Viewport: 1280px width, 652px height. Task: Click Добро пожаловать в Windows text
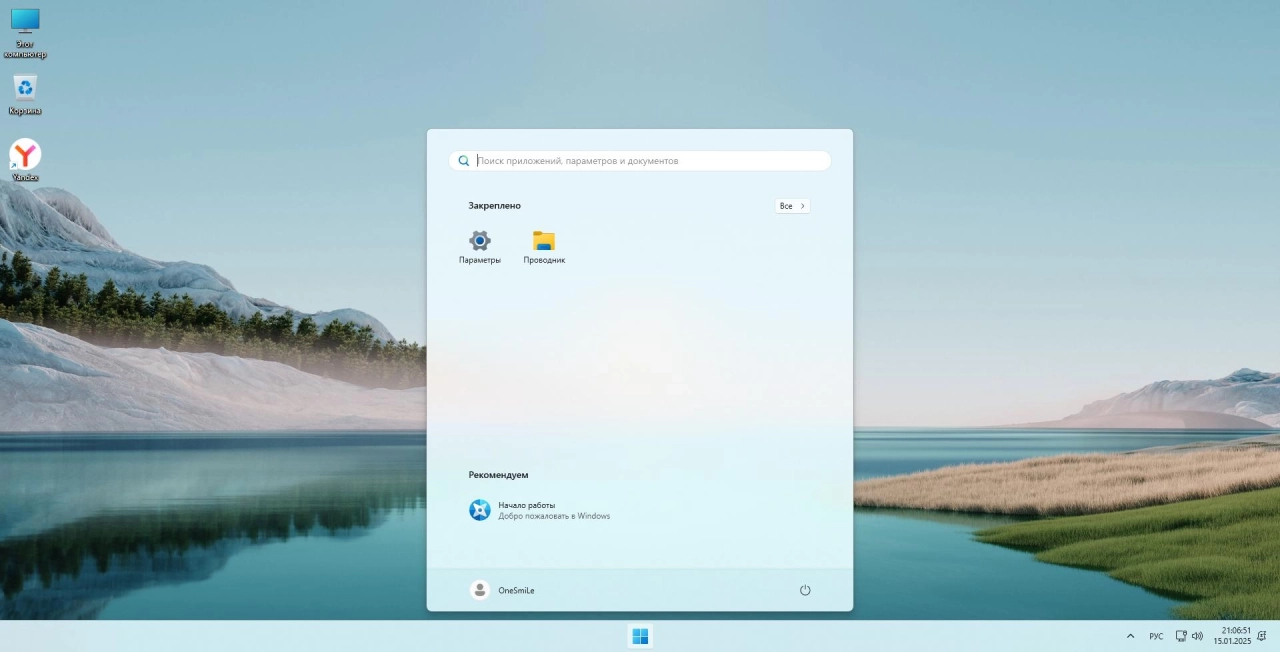tap(554, 516)
